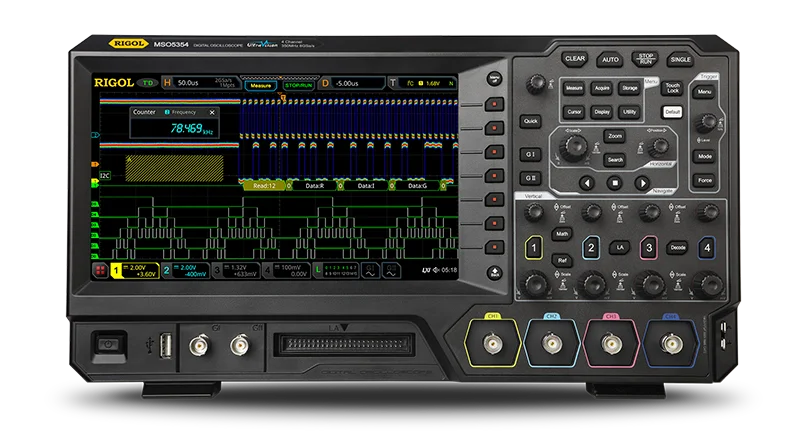The height and width of the screenshot is (440, 810).
Task: Open the on-screen channel 4 100mV label
Action: pos(286,271)
